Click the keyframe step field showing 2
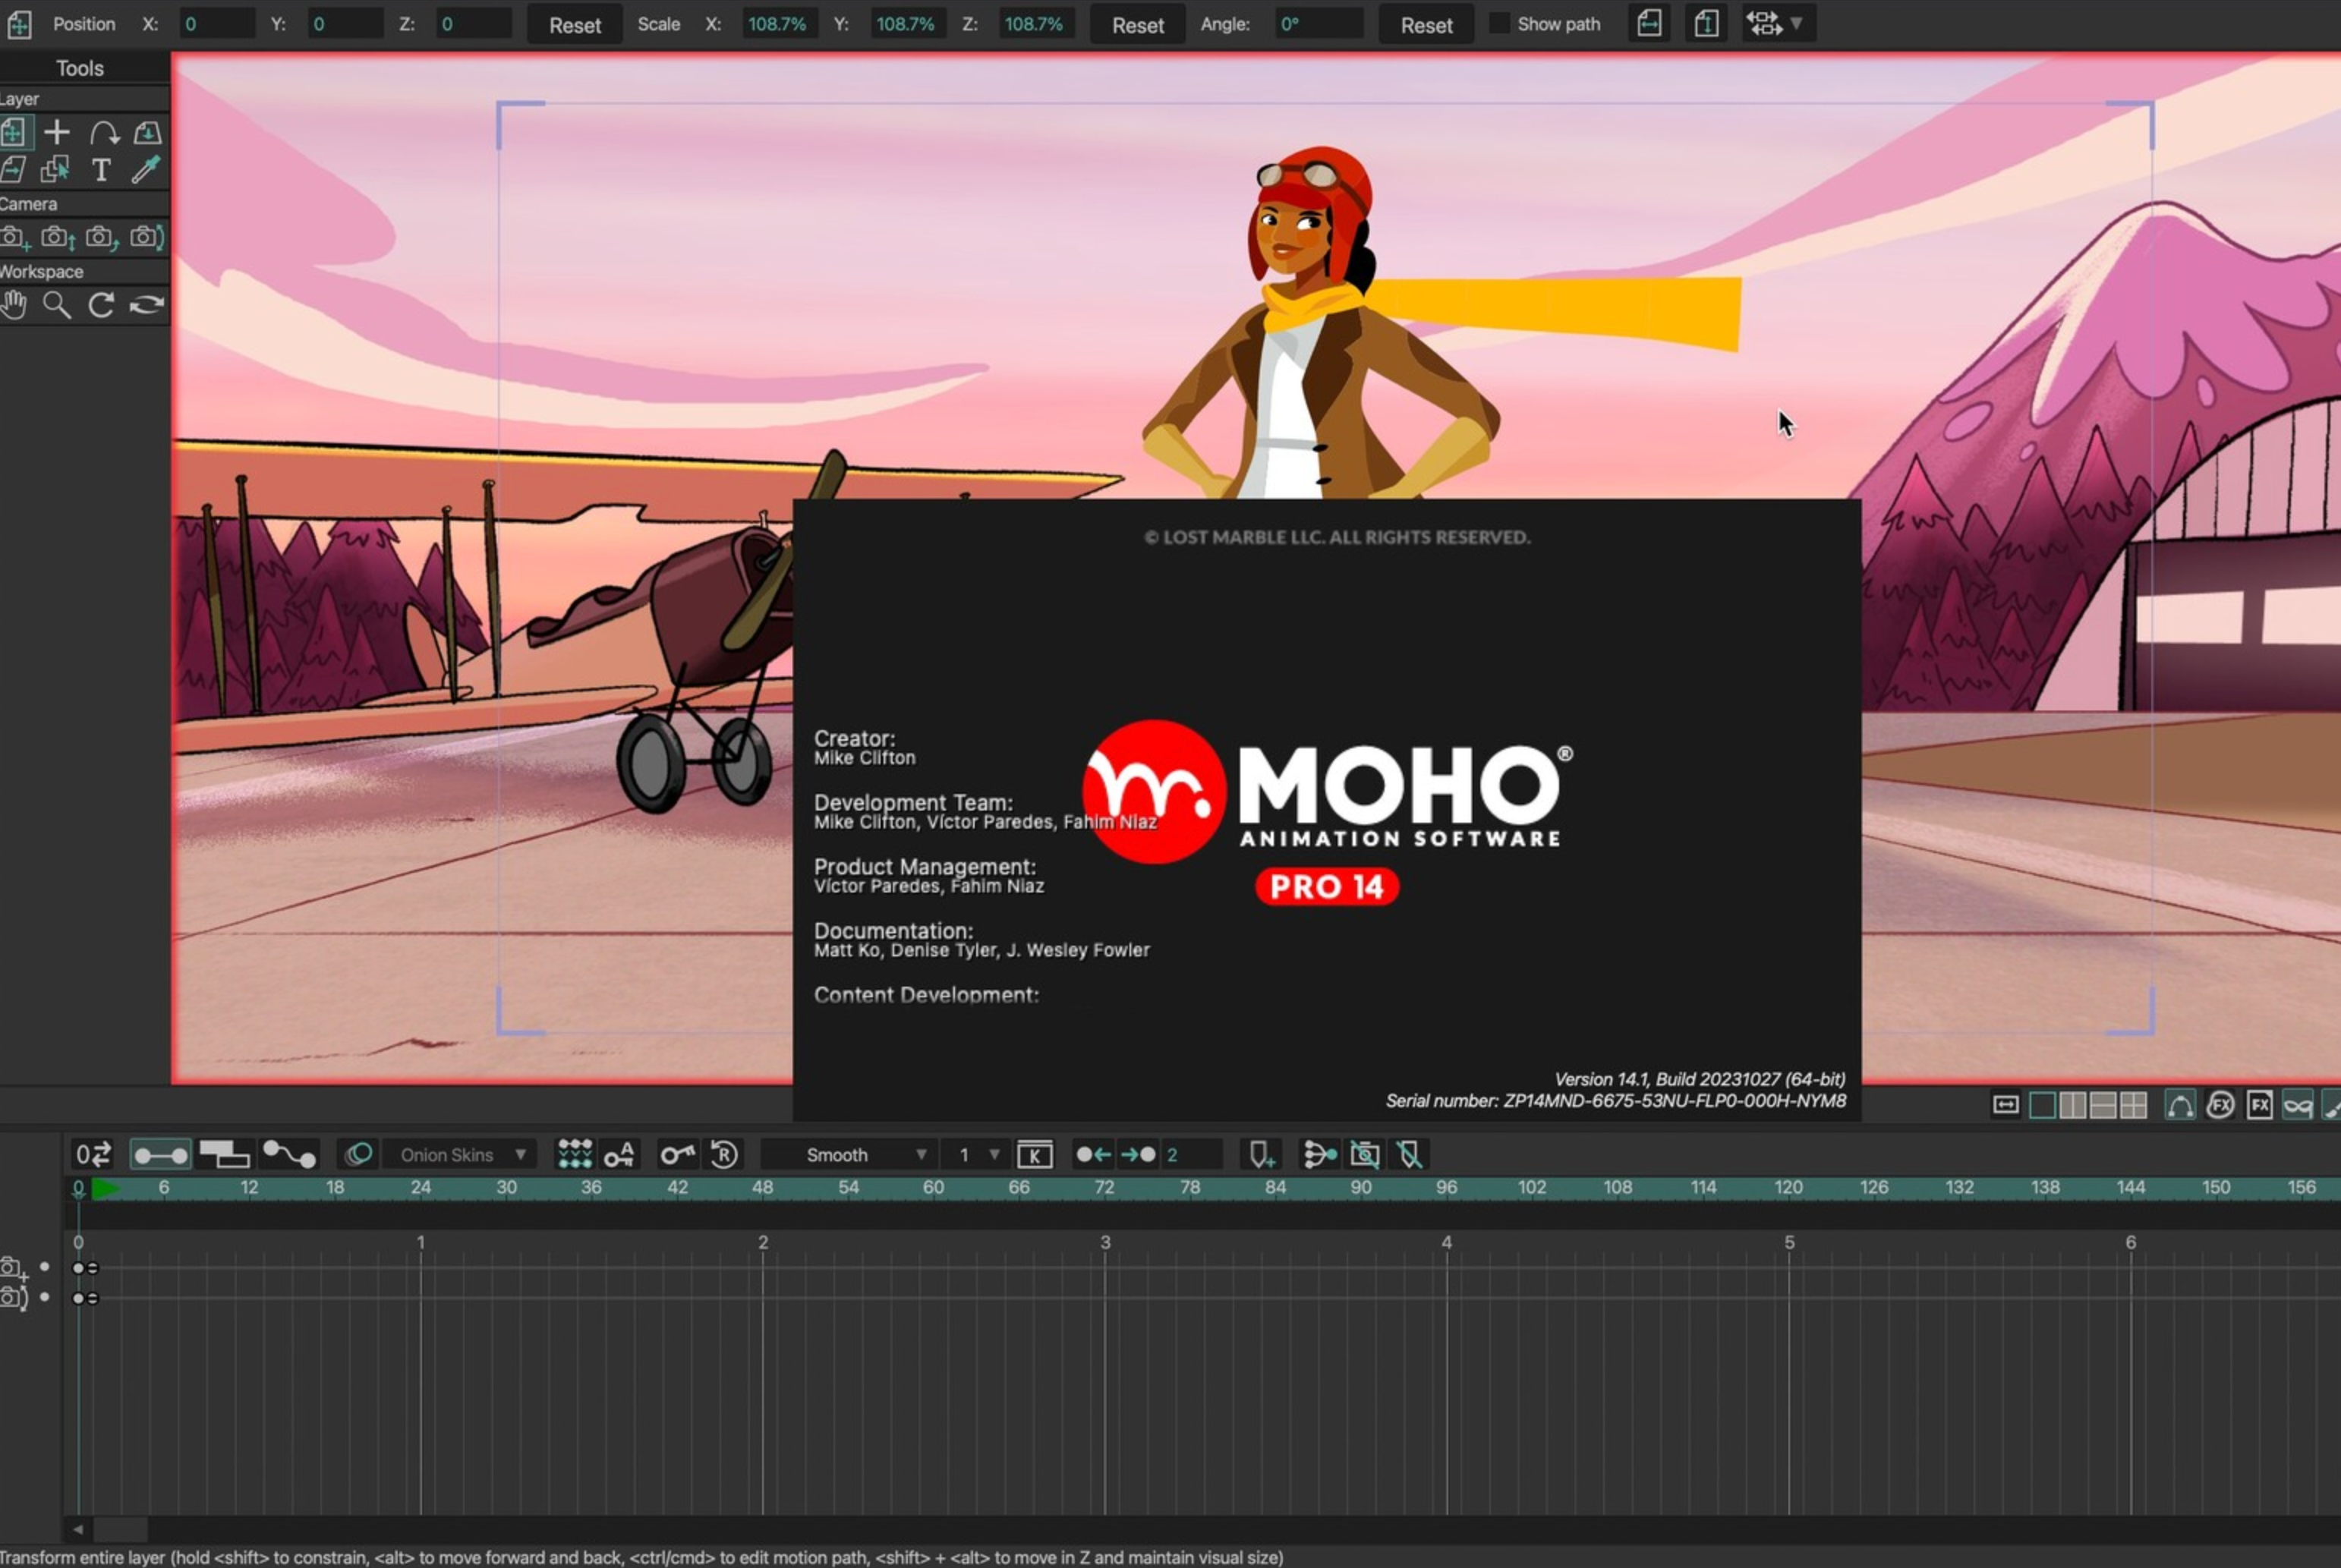The width and height of the screenshot is (2341, 1568). coord(1192,1155)
